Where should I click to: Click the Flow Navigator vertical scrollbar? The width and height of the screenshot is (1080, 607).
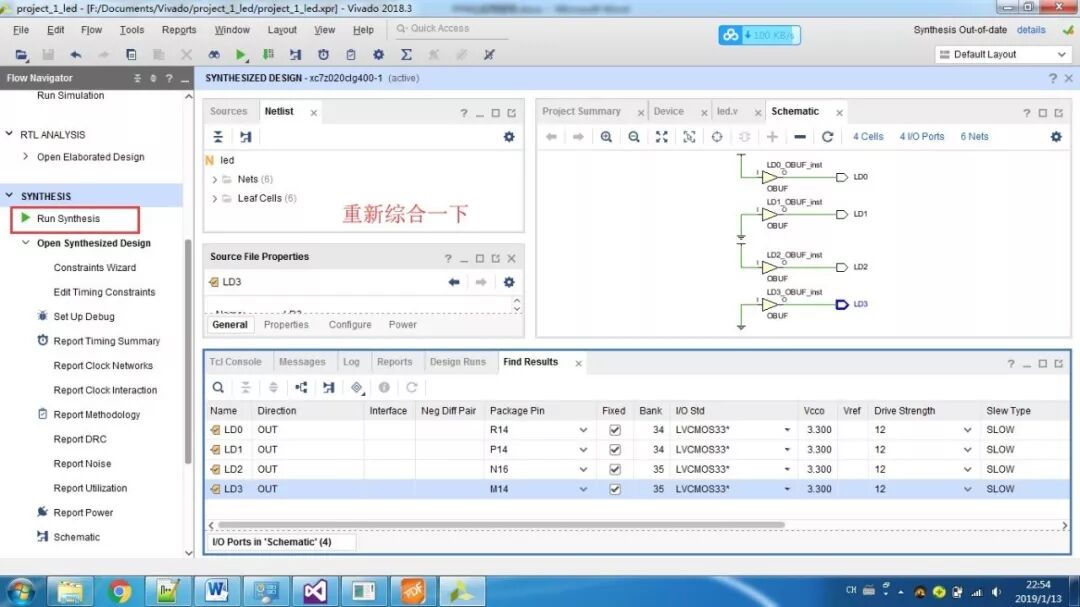[x=188, y=351]
